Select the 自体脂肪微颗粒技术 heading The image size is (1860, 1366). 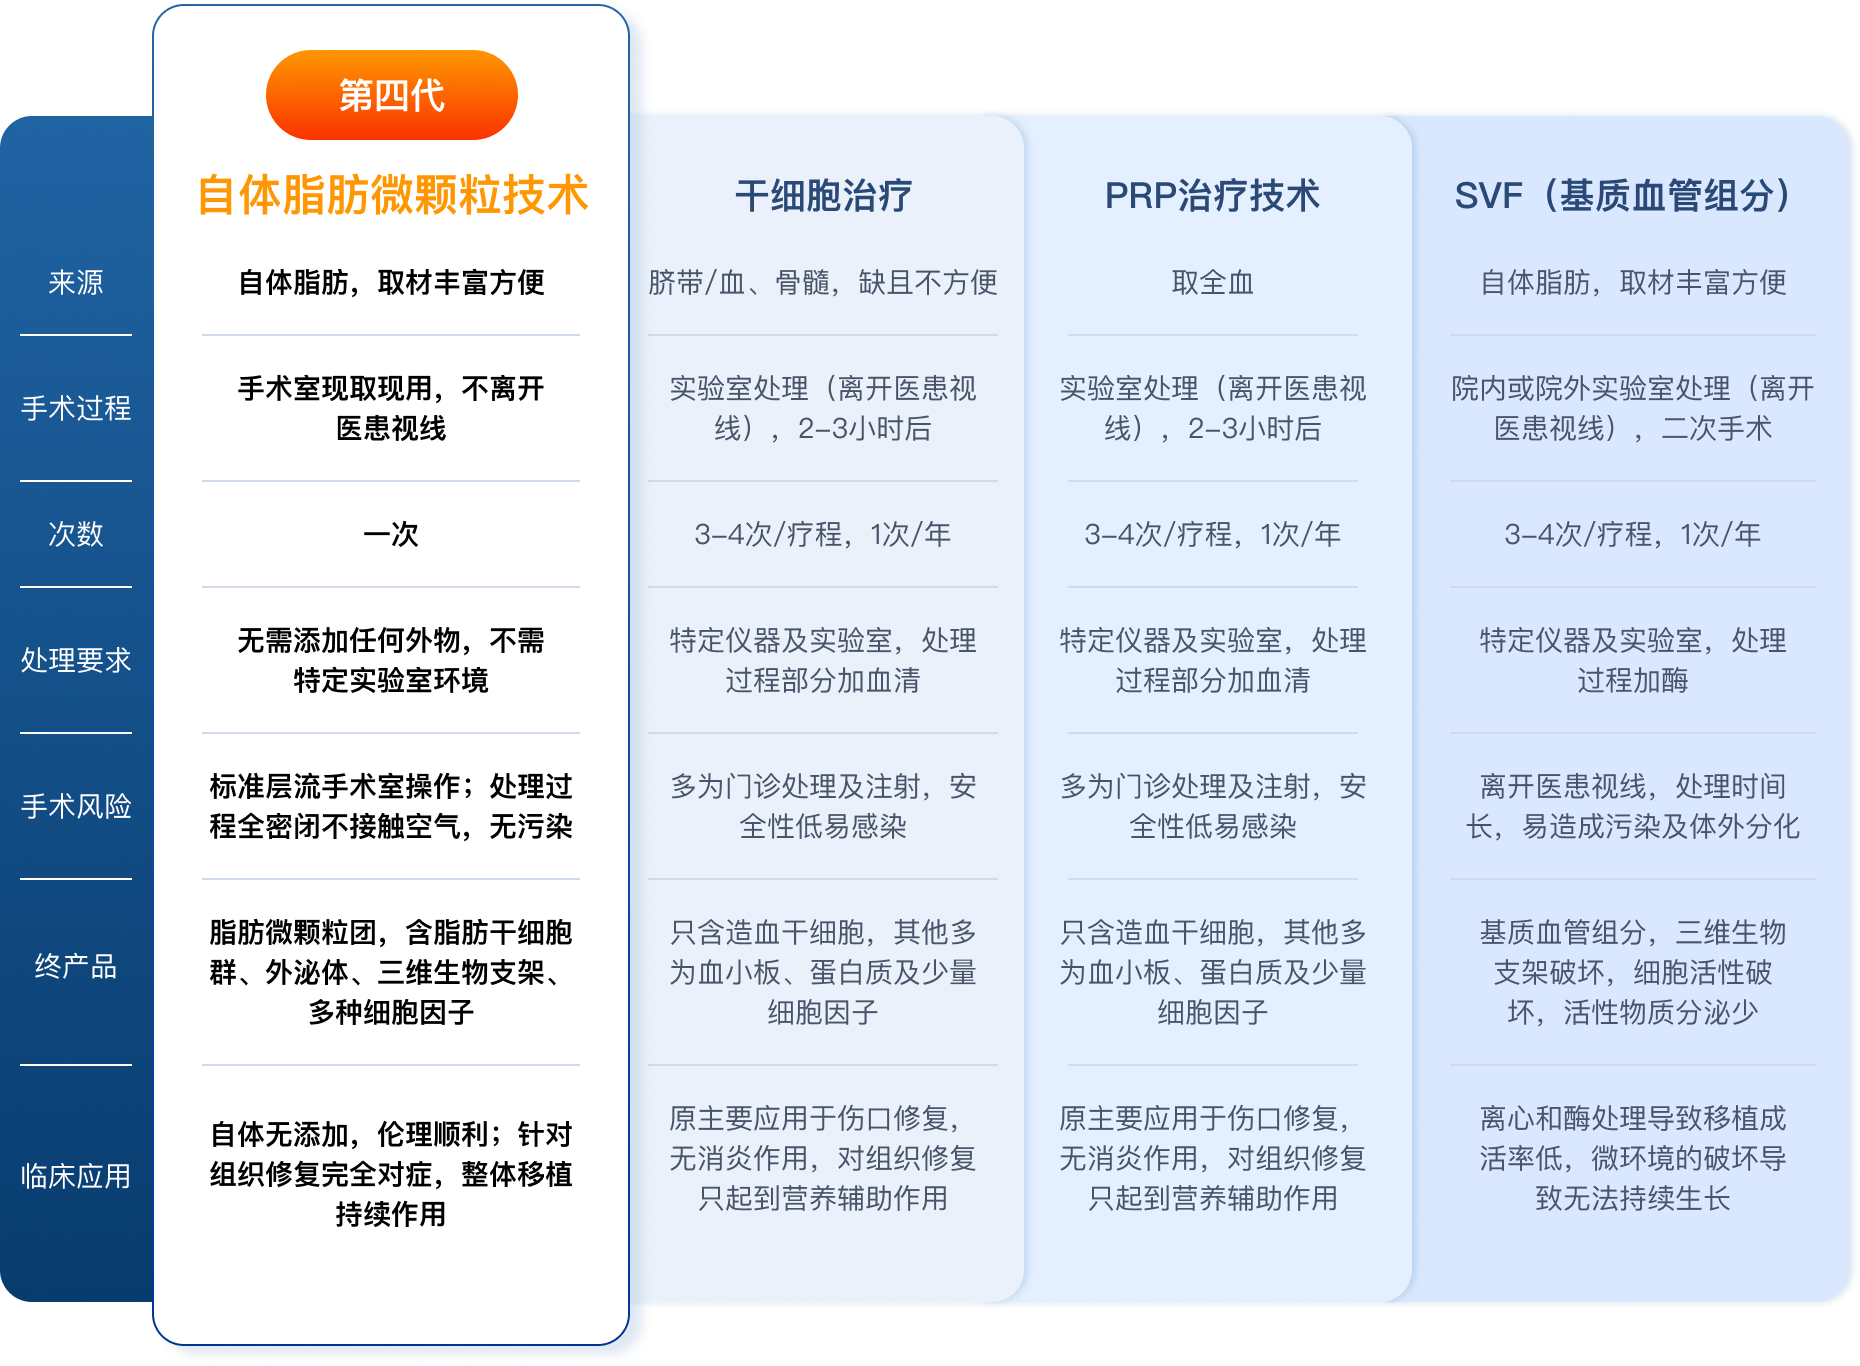pos(391,194)
